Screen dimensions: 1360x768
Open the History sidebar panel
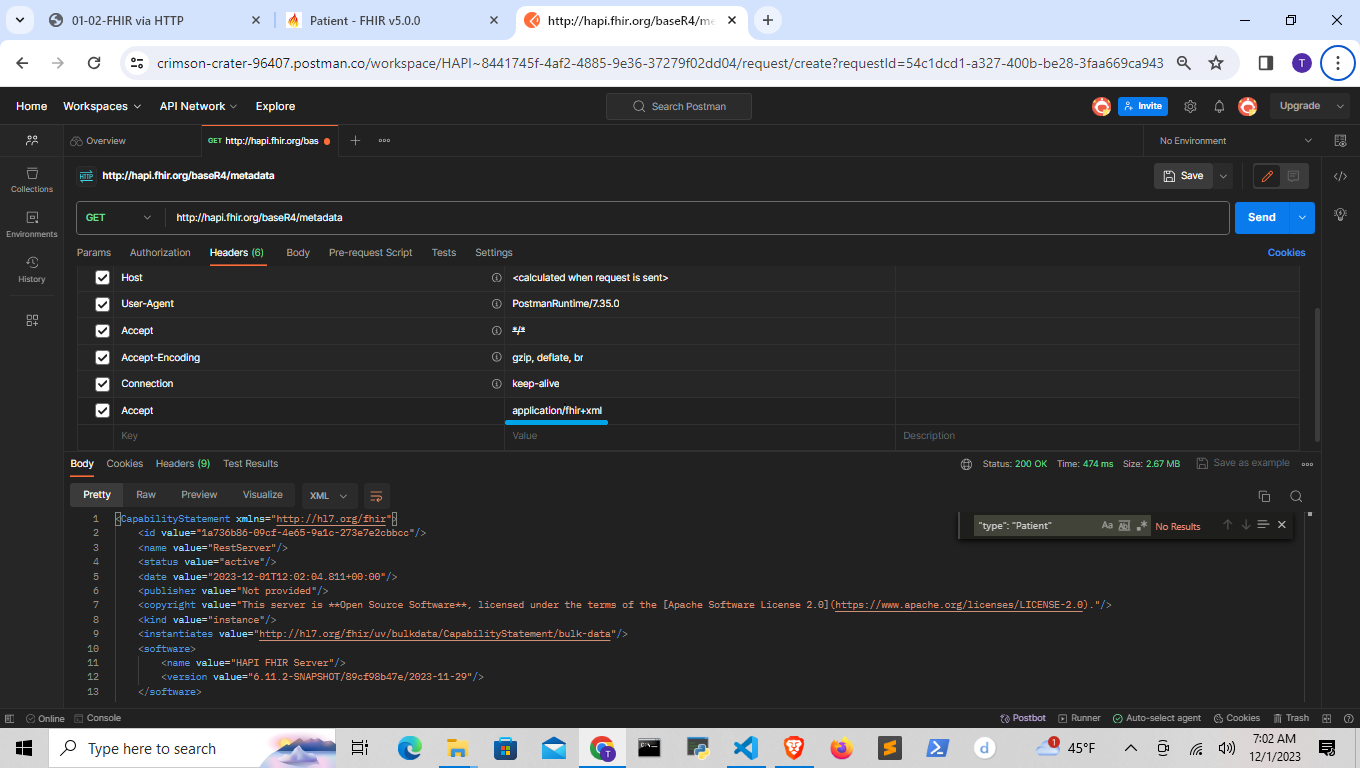(x=32, y=270)
